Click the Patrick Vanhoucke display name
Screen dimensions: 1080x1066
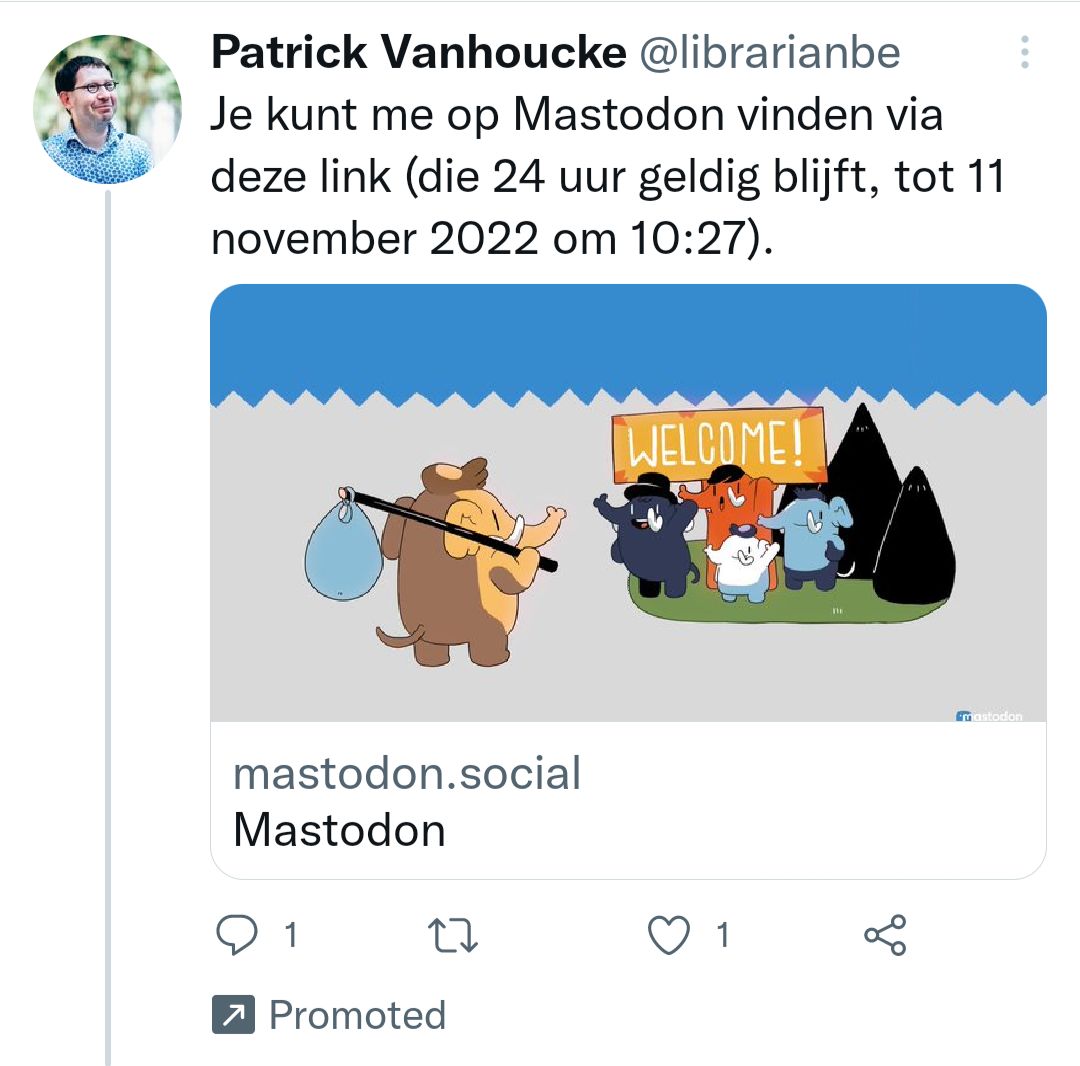pyautogui.click(x=418, y=53)
